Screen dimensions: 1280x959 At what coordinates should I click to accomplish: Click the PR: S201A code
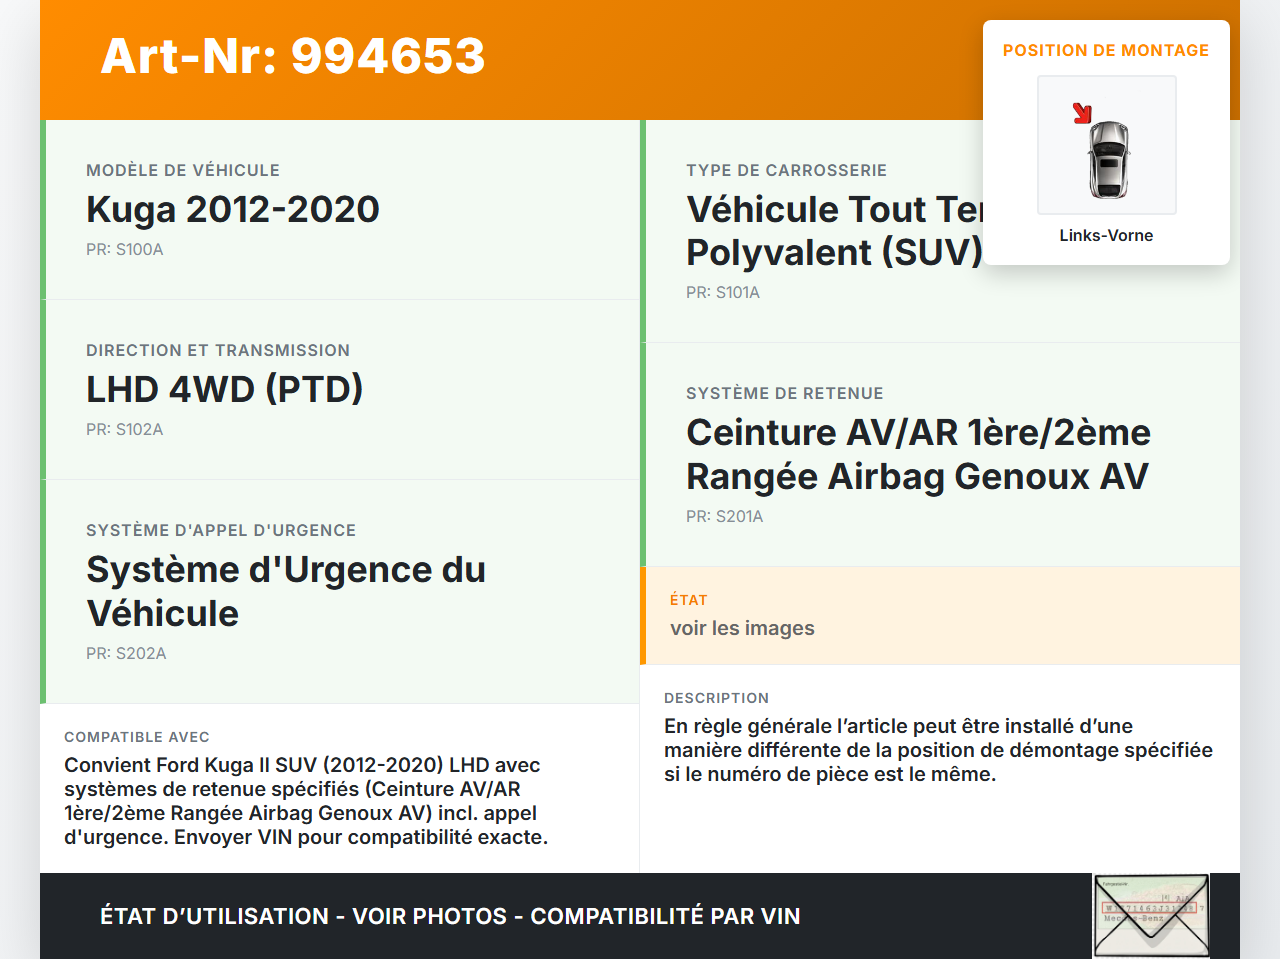[x=725, y=516]
